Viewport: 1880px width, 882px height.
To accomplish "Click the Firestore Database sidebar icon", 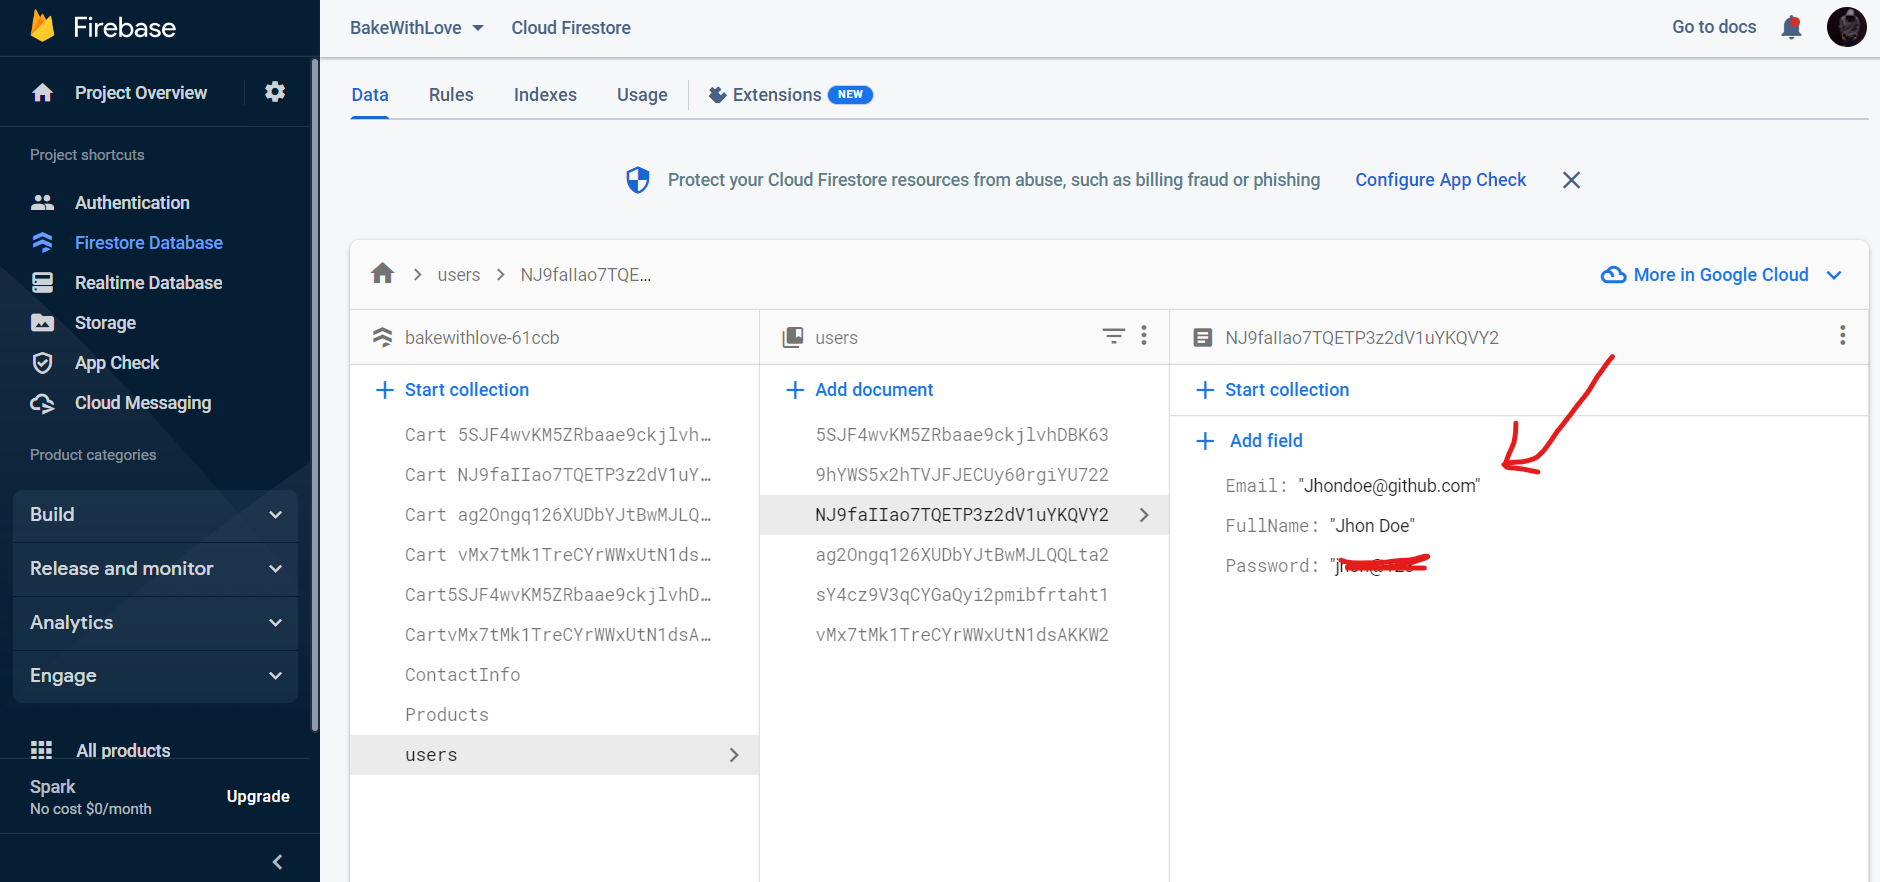I will pos(42,242).
